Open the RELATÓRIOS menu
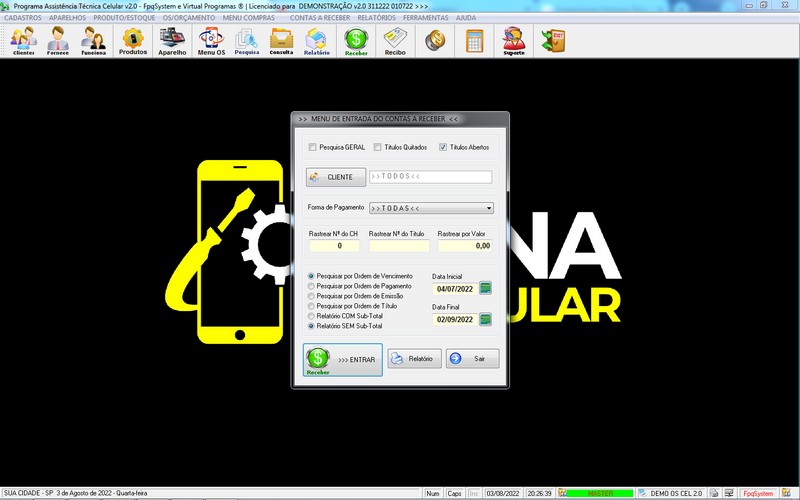The image size is (800, 500). 377,17
